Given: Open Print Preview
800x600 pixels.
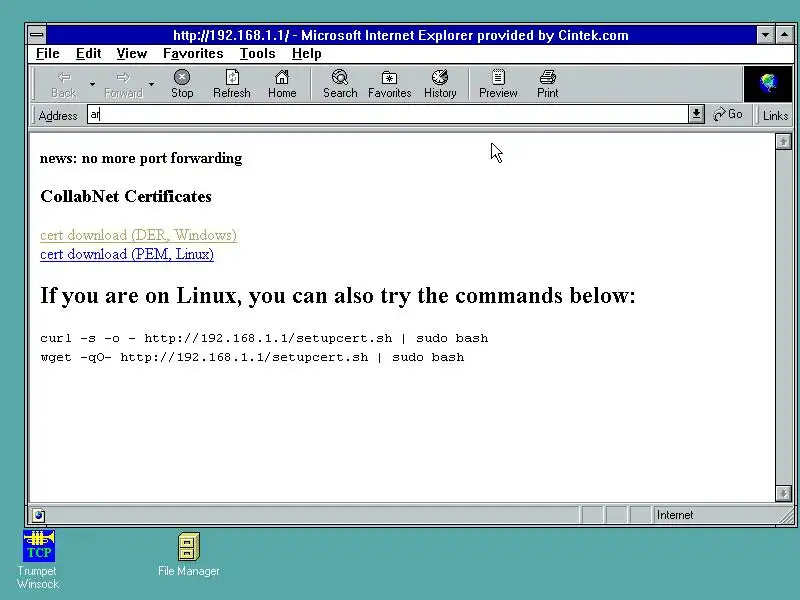Looking at the screenshot, I should pos(498,84).
